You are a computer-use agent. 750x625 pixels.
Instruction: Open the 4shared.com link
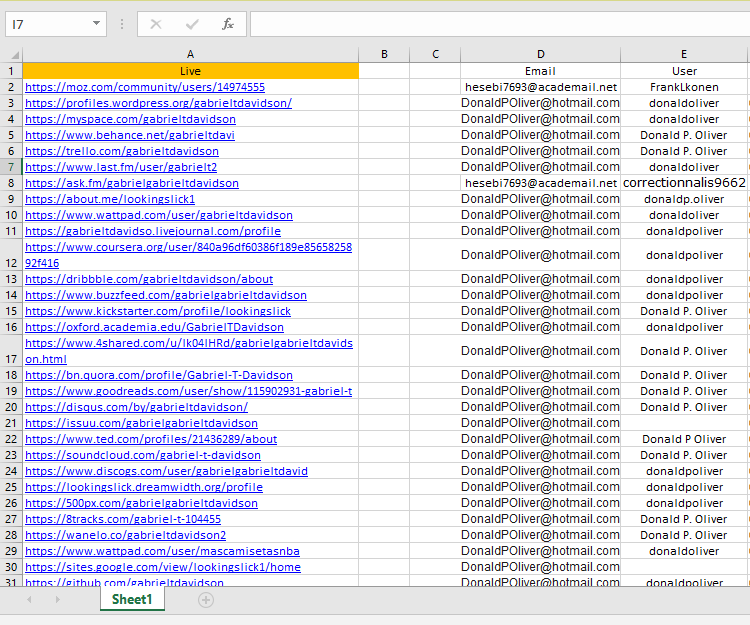pyautogui.click(x=189, y=351)
